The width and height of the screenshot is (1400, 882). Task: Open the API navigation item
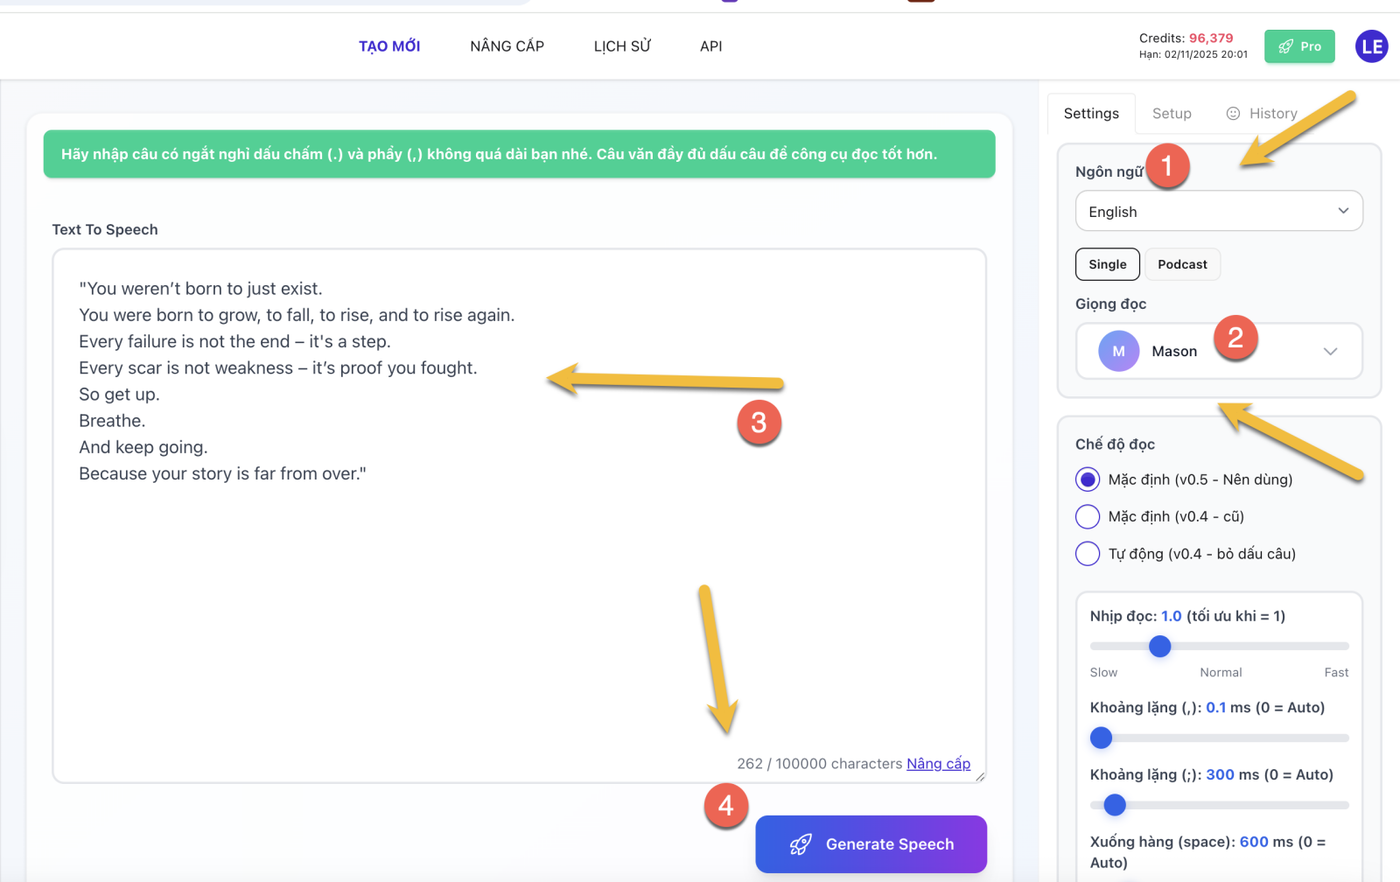pos(711,46)
